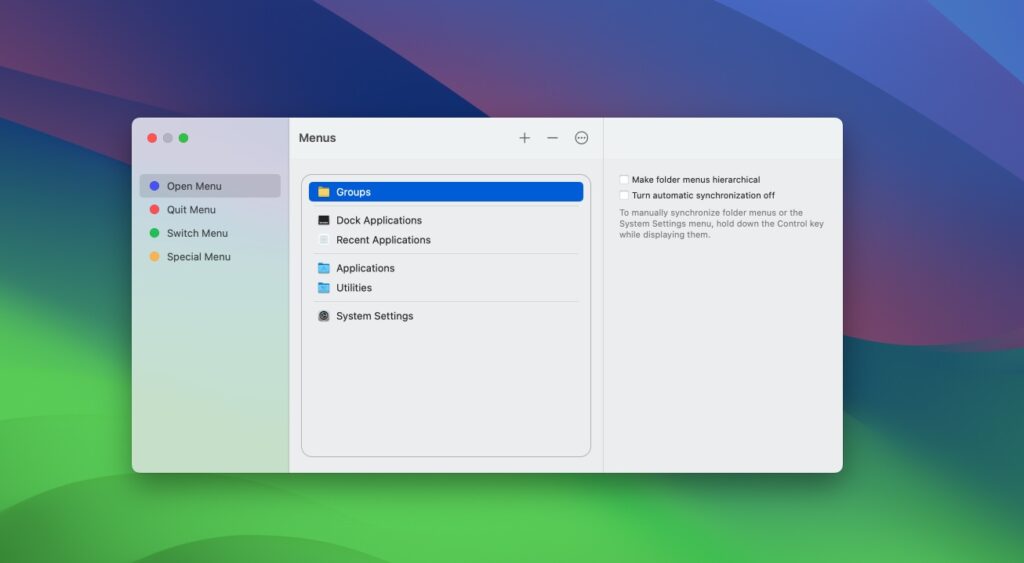The height and width of the screenshot is (563, 1024).
Task: Select the System Settings row
Action: click(446, 316)
